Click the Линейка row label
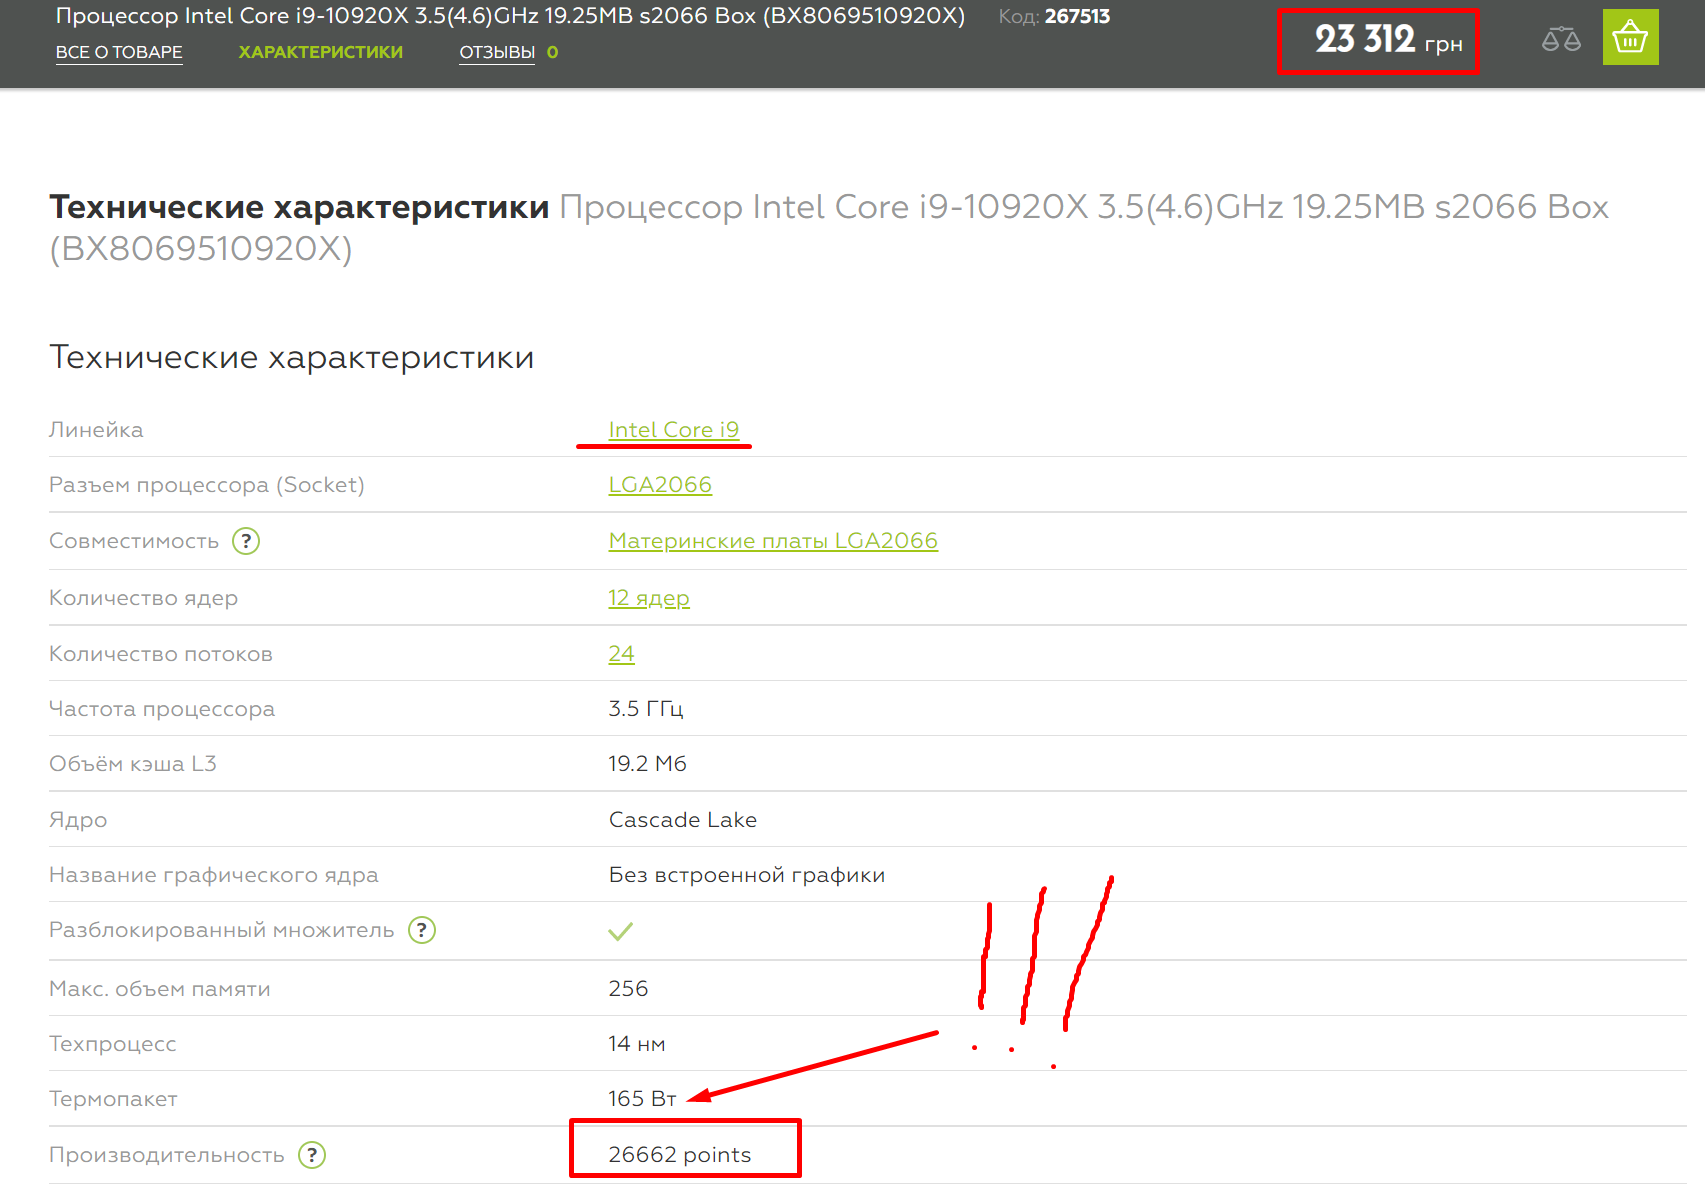This screenshot has width=1705, height=1186. [x=96, y=430]
